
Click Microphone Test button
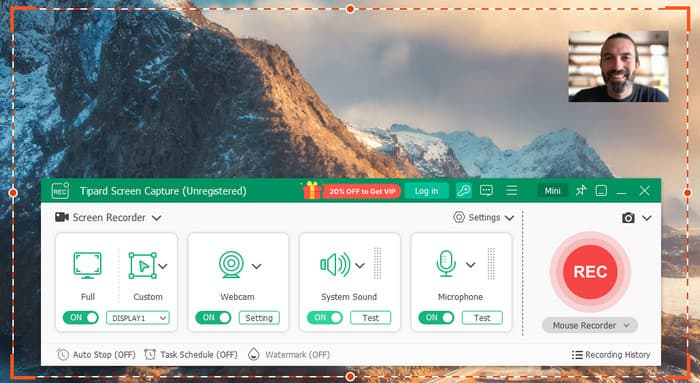[x=482, y=318]
